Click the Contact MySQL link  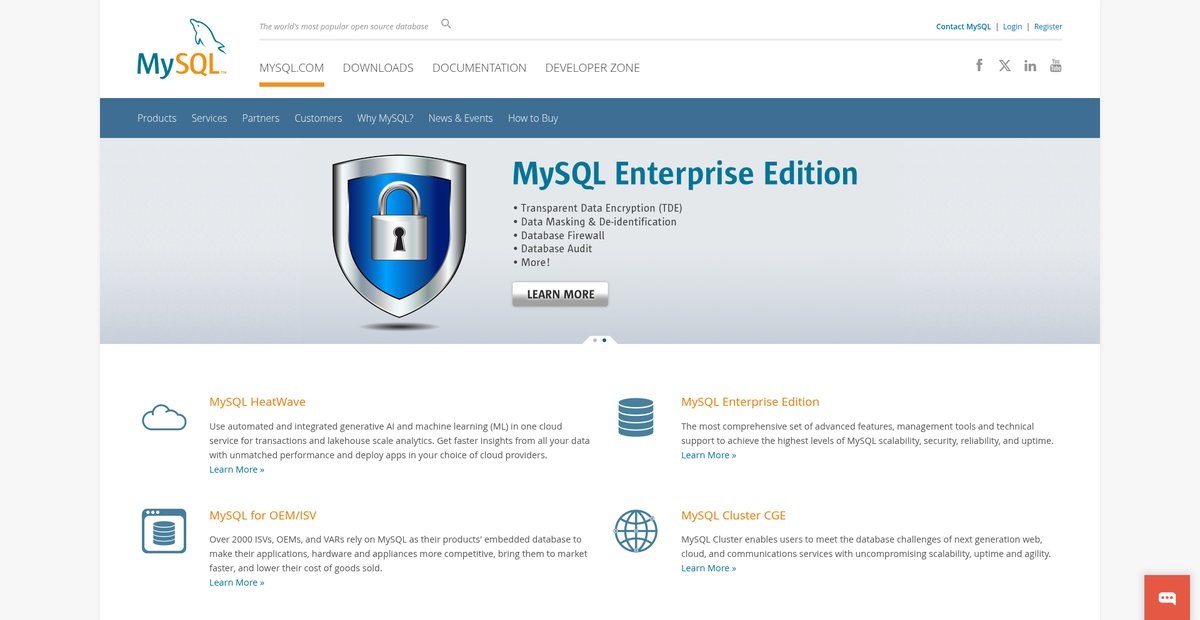[x=963, y=27]
